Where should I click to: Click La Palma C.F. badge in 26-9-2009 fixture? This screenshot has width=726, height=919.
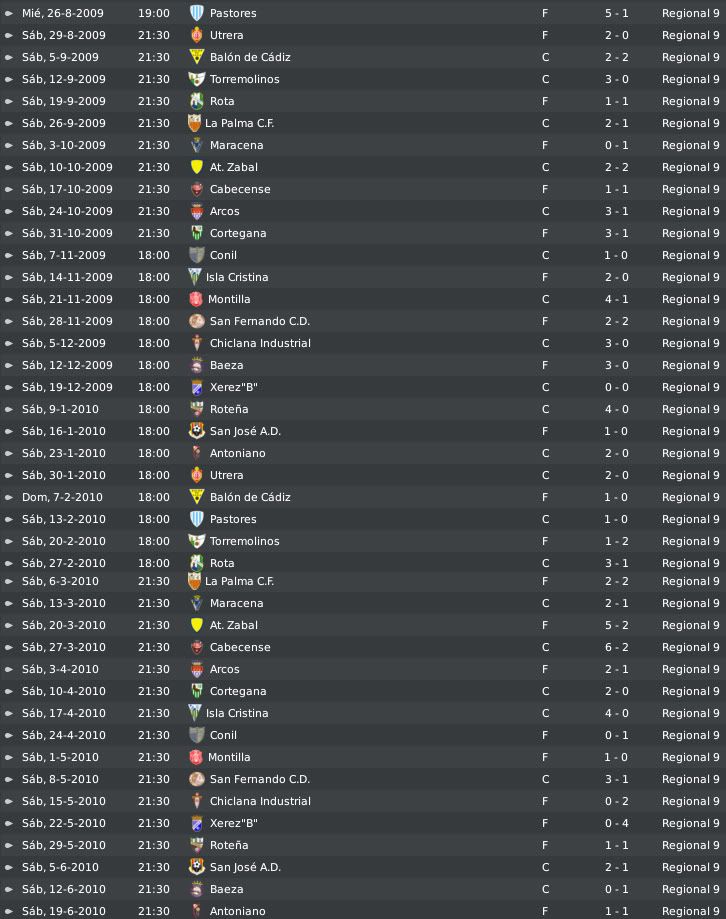coord(194,123)
